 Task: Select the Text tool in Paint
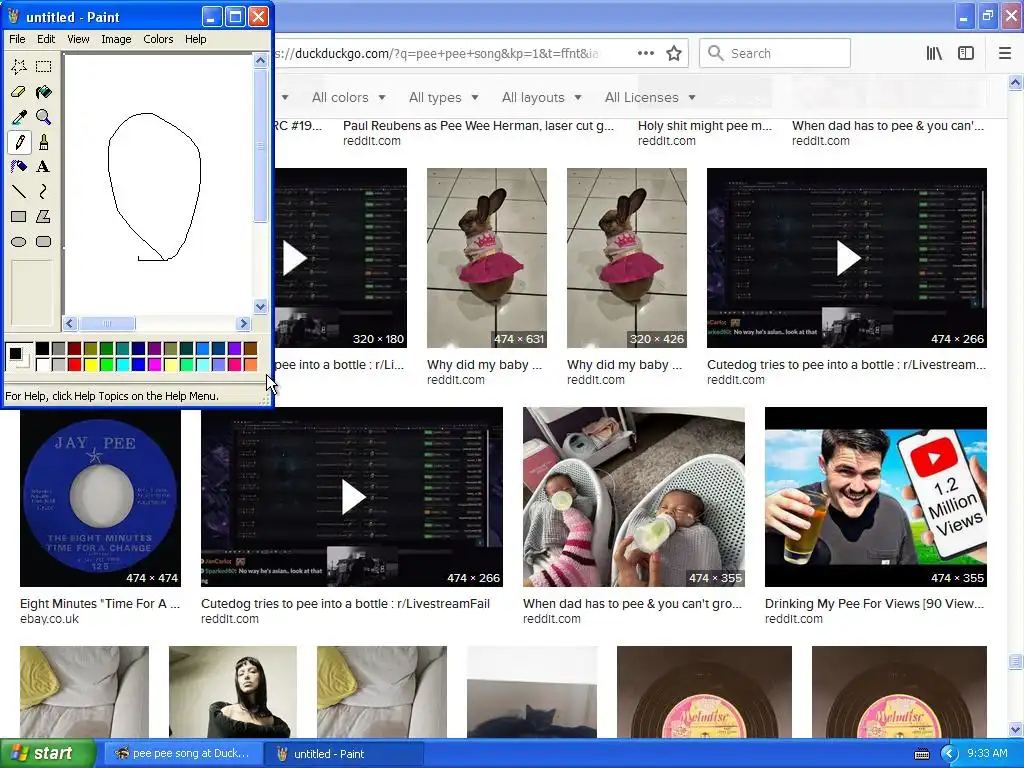click(x=44, y=167)
